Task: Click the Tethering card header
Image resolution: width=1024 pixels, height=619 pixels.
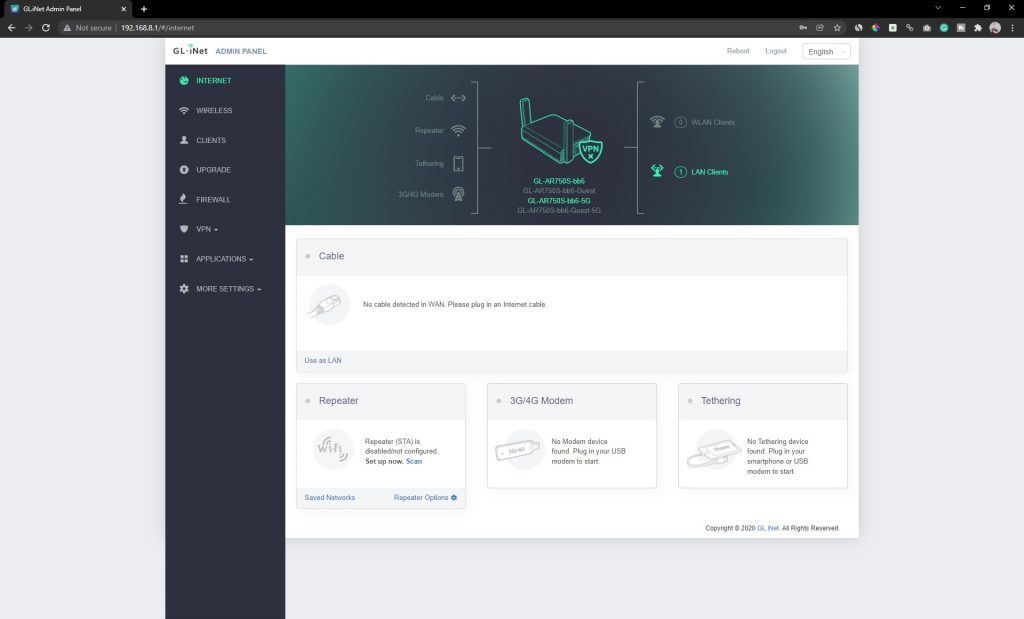Action: [763, 402]
